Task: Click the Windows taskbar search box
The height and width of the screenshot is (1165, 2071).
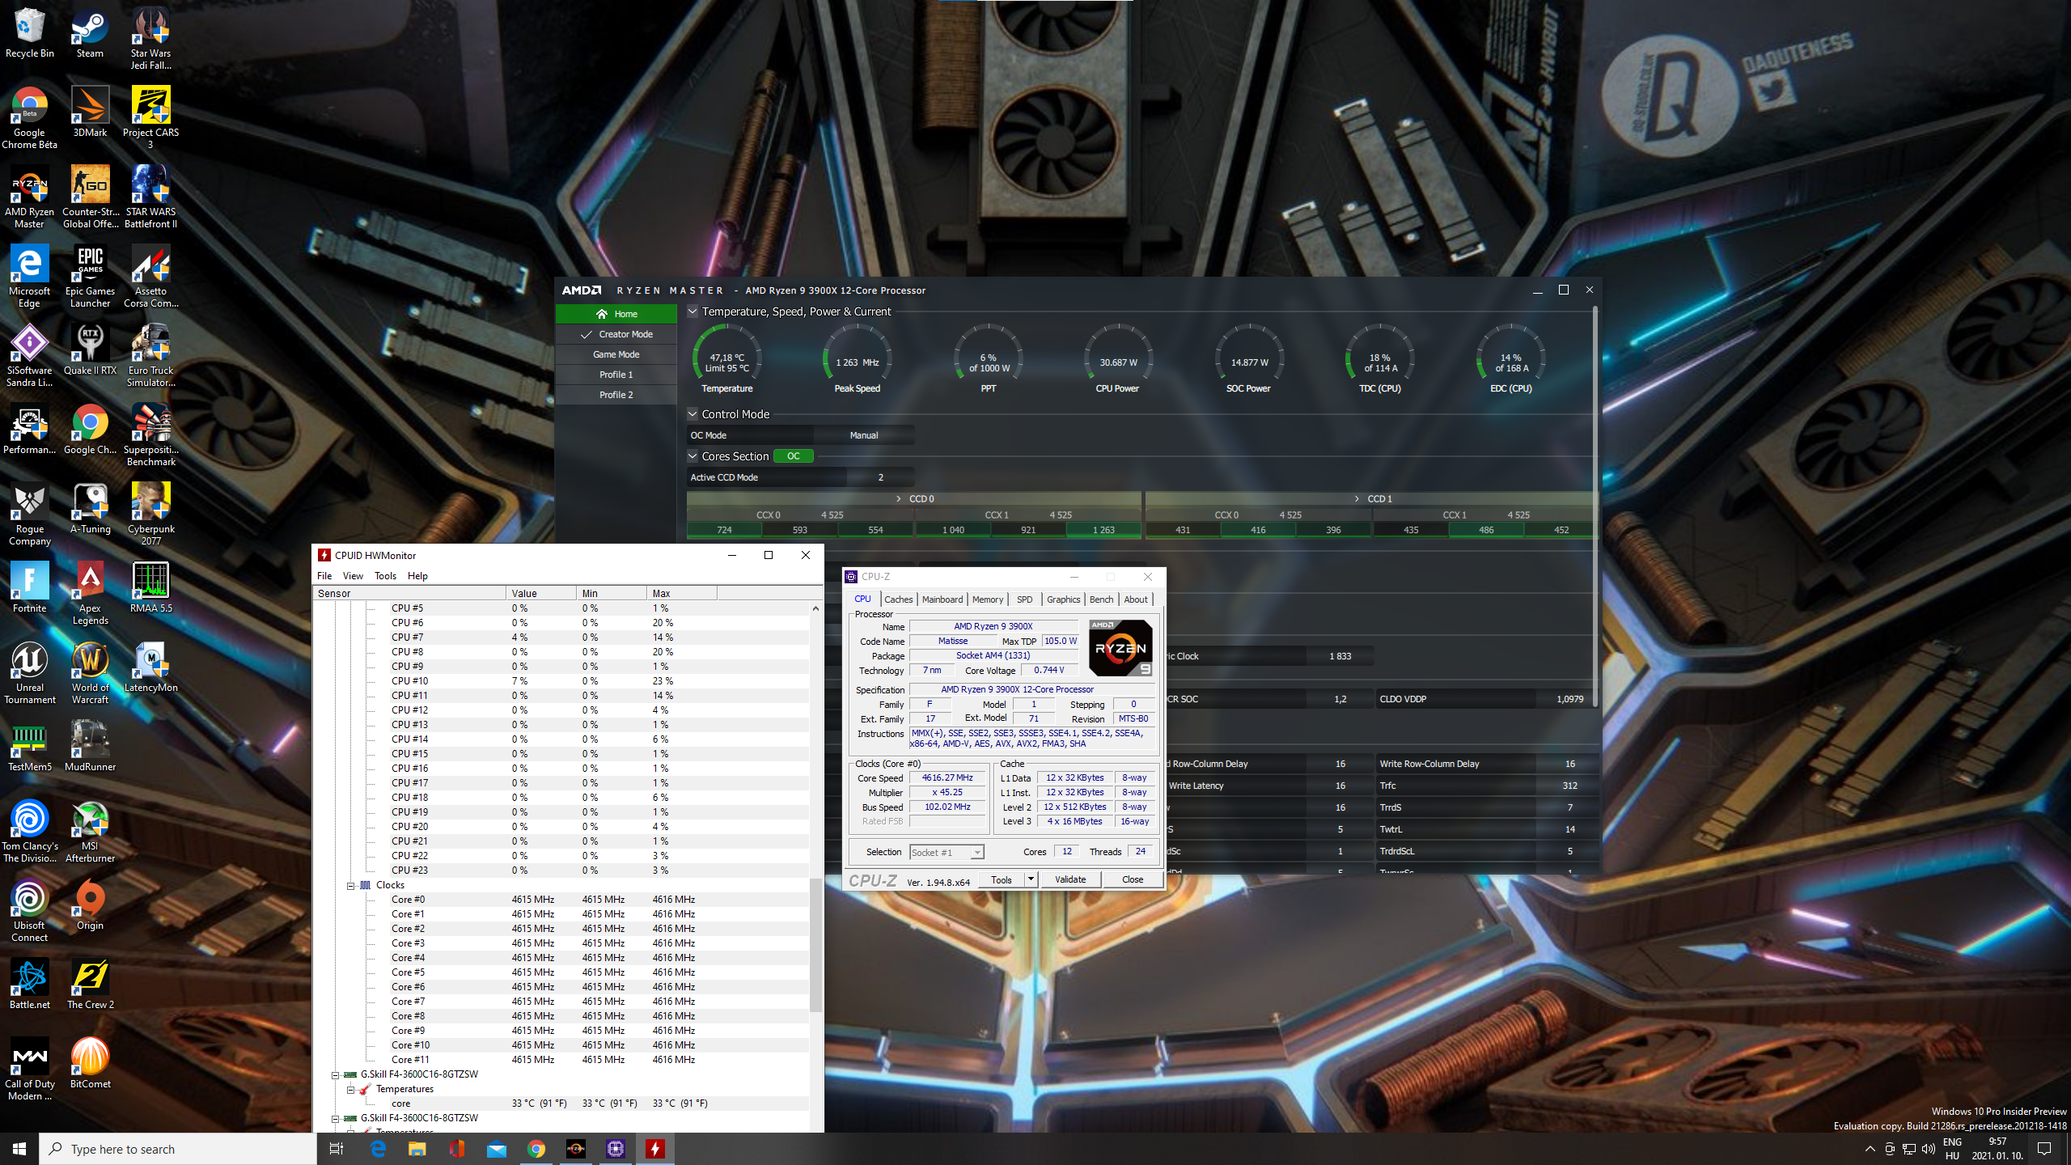Action: click(178, 1149)
